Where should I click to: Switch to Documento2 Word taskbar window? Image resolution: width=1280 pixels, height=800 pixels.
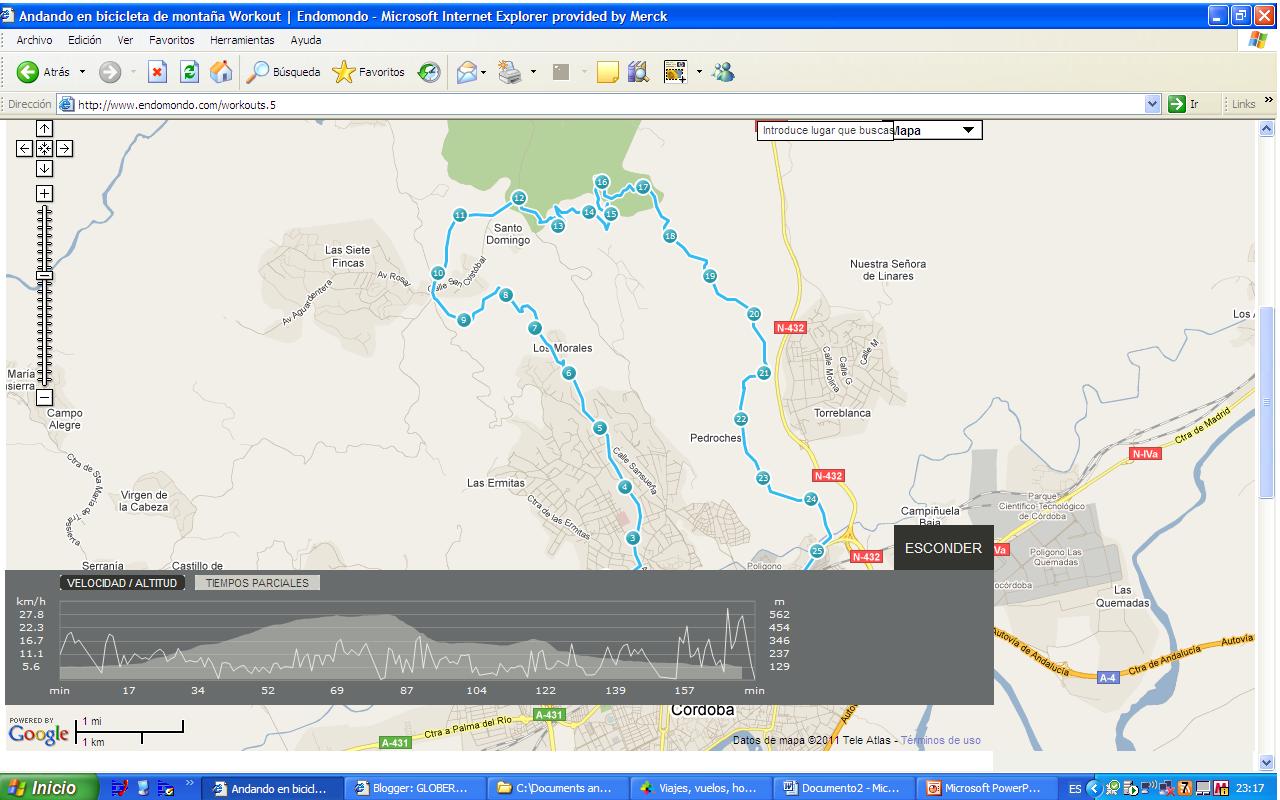(x=843, y=788)
